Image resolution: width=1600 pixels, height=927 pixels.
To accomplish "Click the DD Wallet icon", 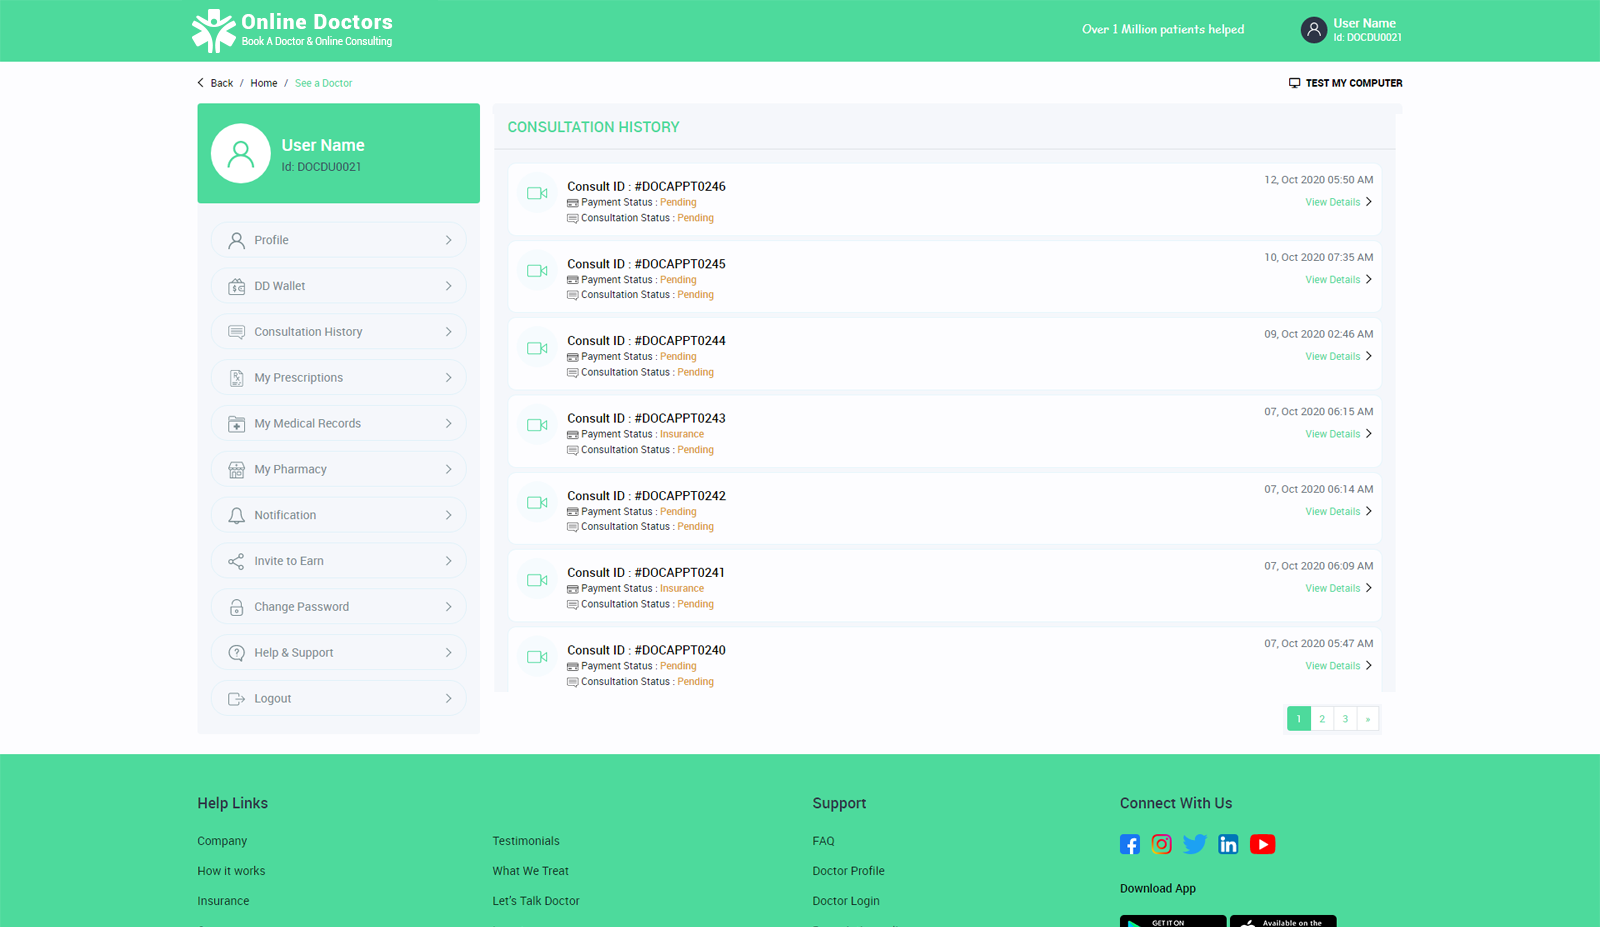I will [236, 286].
